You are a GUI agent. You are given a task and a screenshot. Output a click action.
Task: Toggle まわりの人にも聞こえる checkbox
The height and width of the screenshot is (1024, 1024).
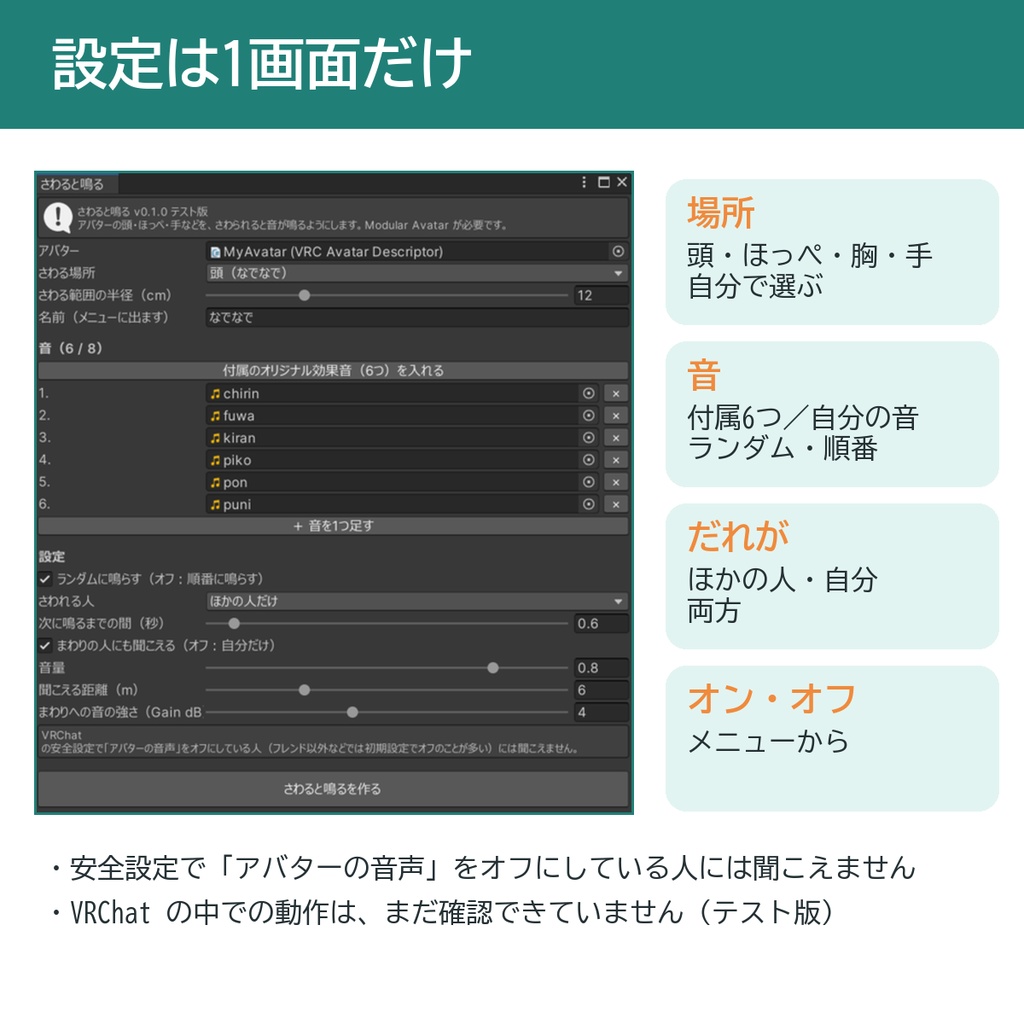(x=45, y=645)
